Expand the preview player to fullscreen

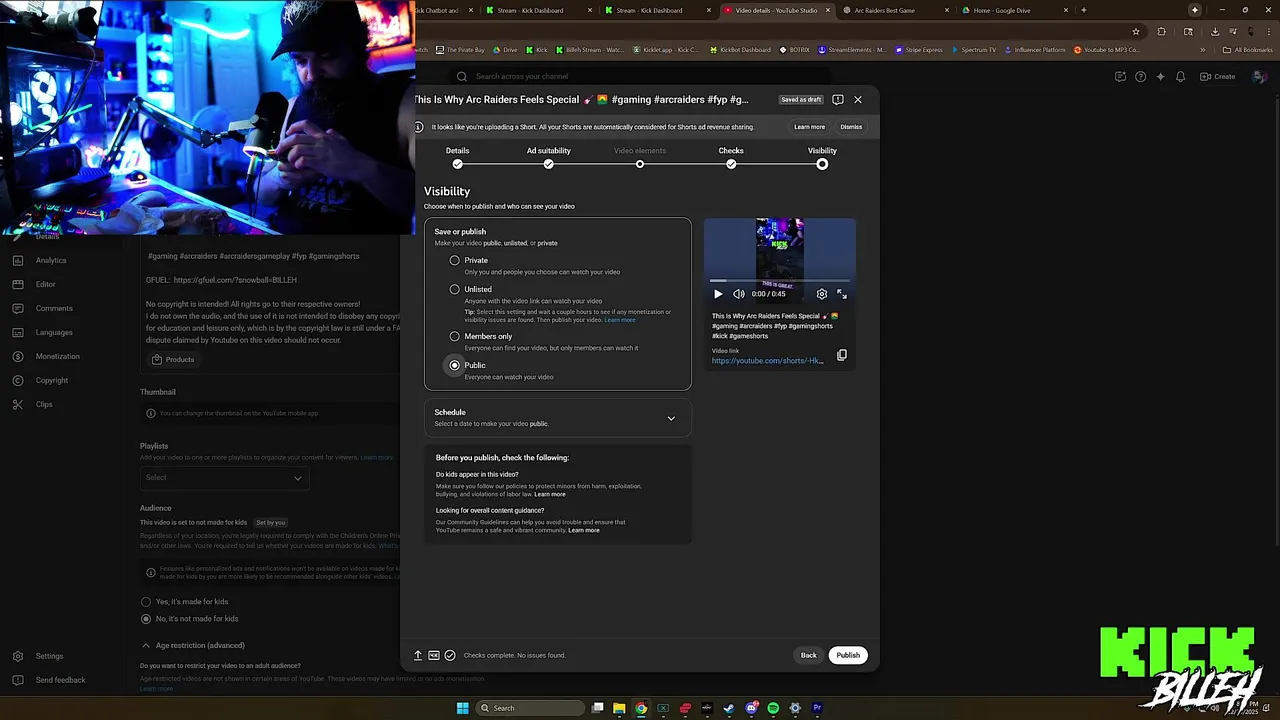pyautogui.click(x=842, y=294)
